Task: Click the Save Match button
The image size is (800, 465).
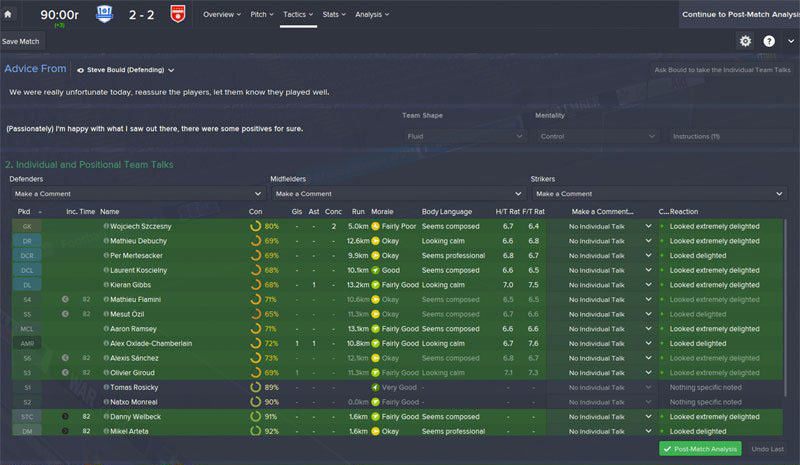Action: 21,41
